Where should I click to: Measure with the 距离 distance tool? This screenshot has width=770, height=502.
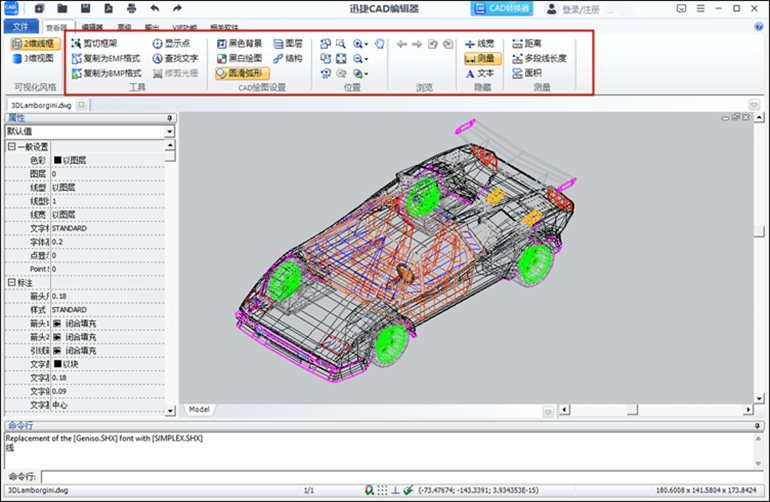click(x=527, y=43)
